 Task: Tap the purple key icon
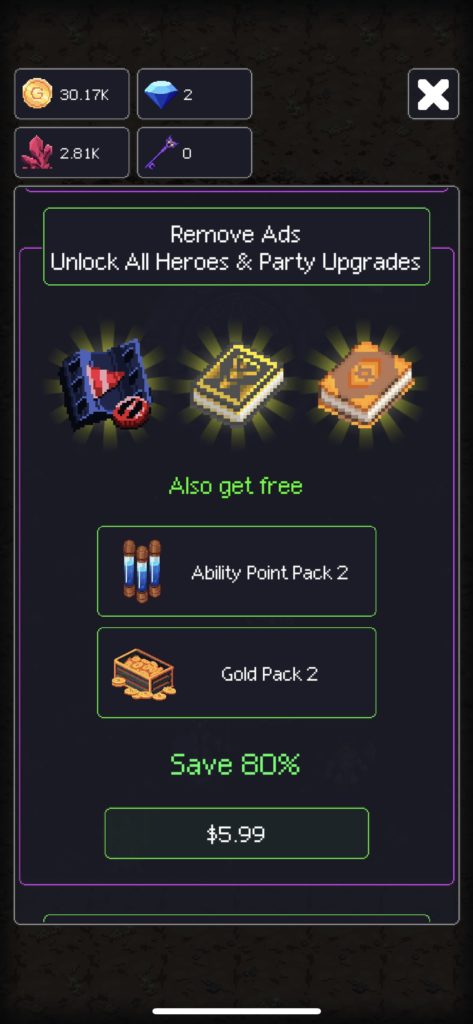point(161,153)
